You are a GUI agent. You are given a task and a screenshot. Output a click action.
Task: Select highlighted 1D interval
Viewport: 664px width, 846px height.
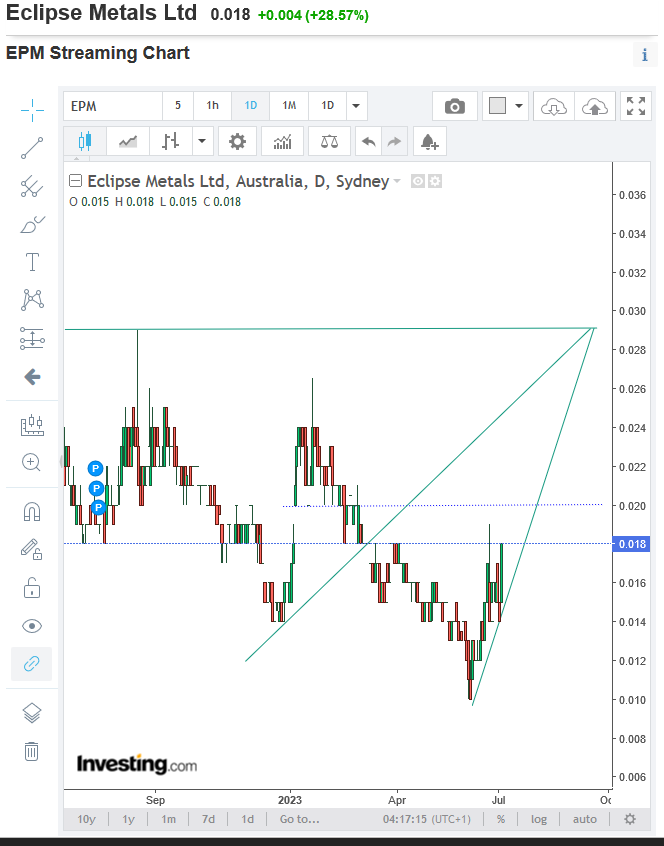(x=251, y=106)
